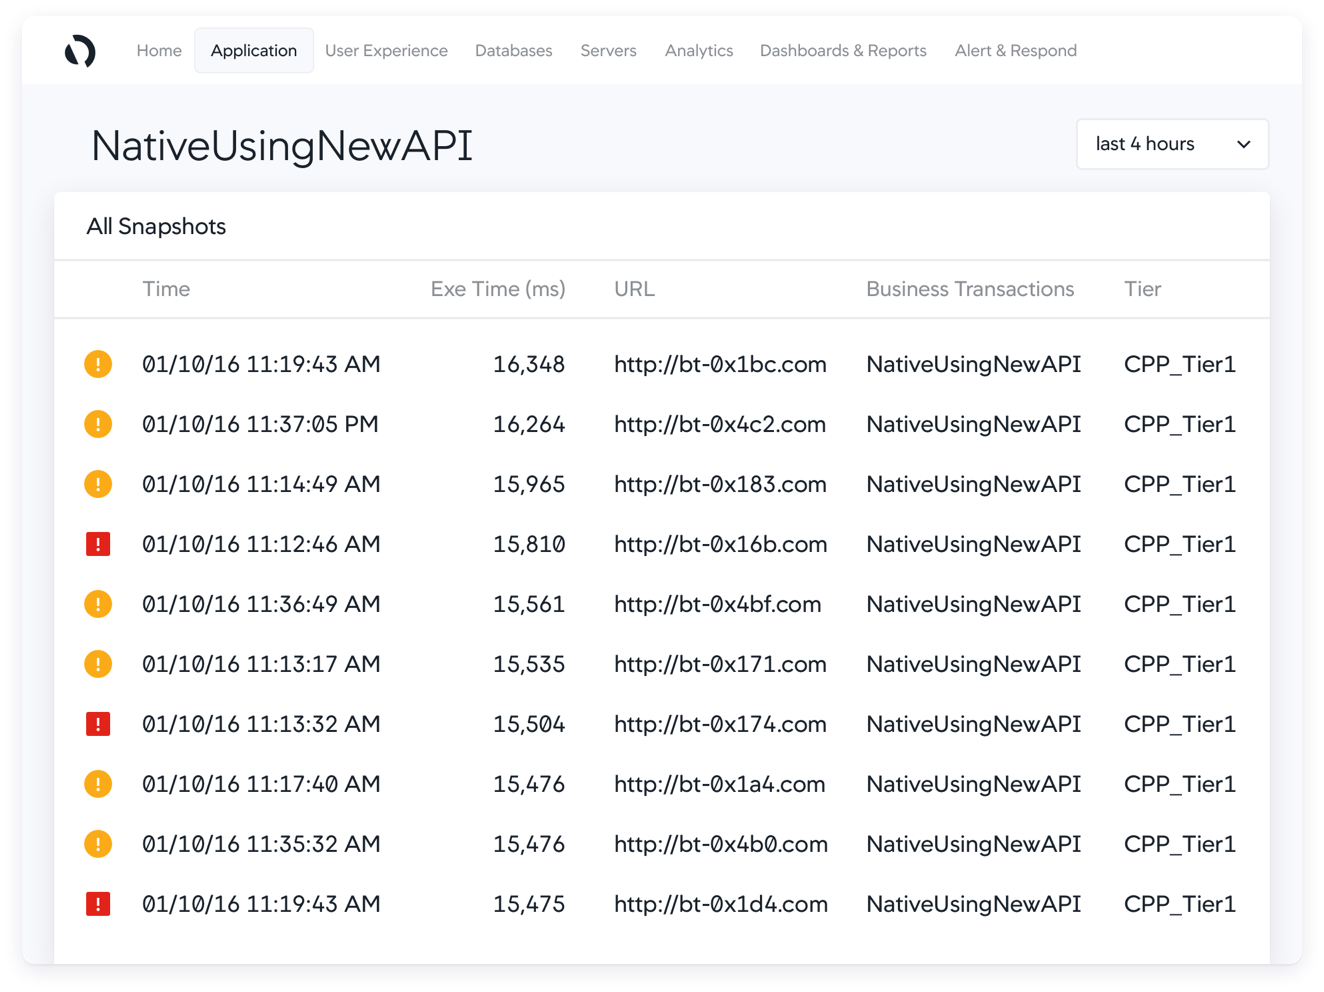The width and height of the screenshot is (1324, 992).
Task: Go to Alert & Respond tab
Action: tap(1016, 51)
